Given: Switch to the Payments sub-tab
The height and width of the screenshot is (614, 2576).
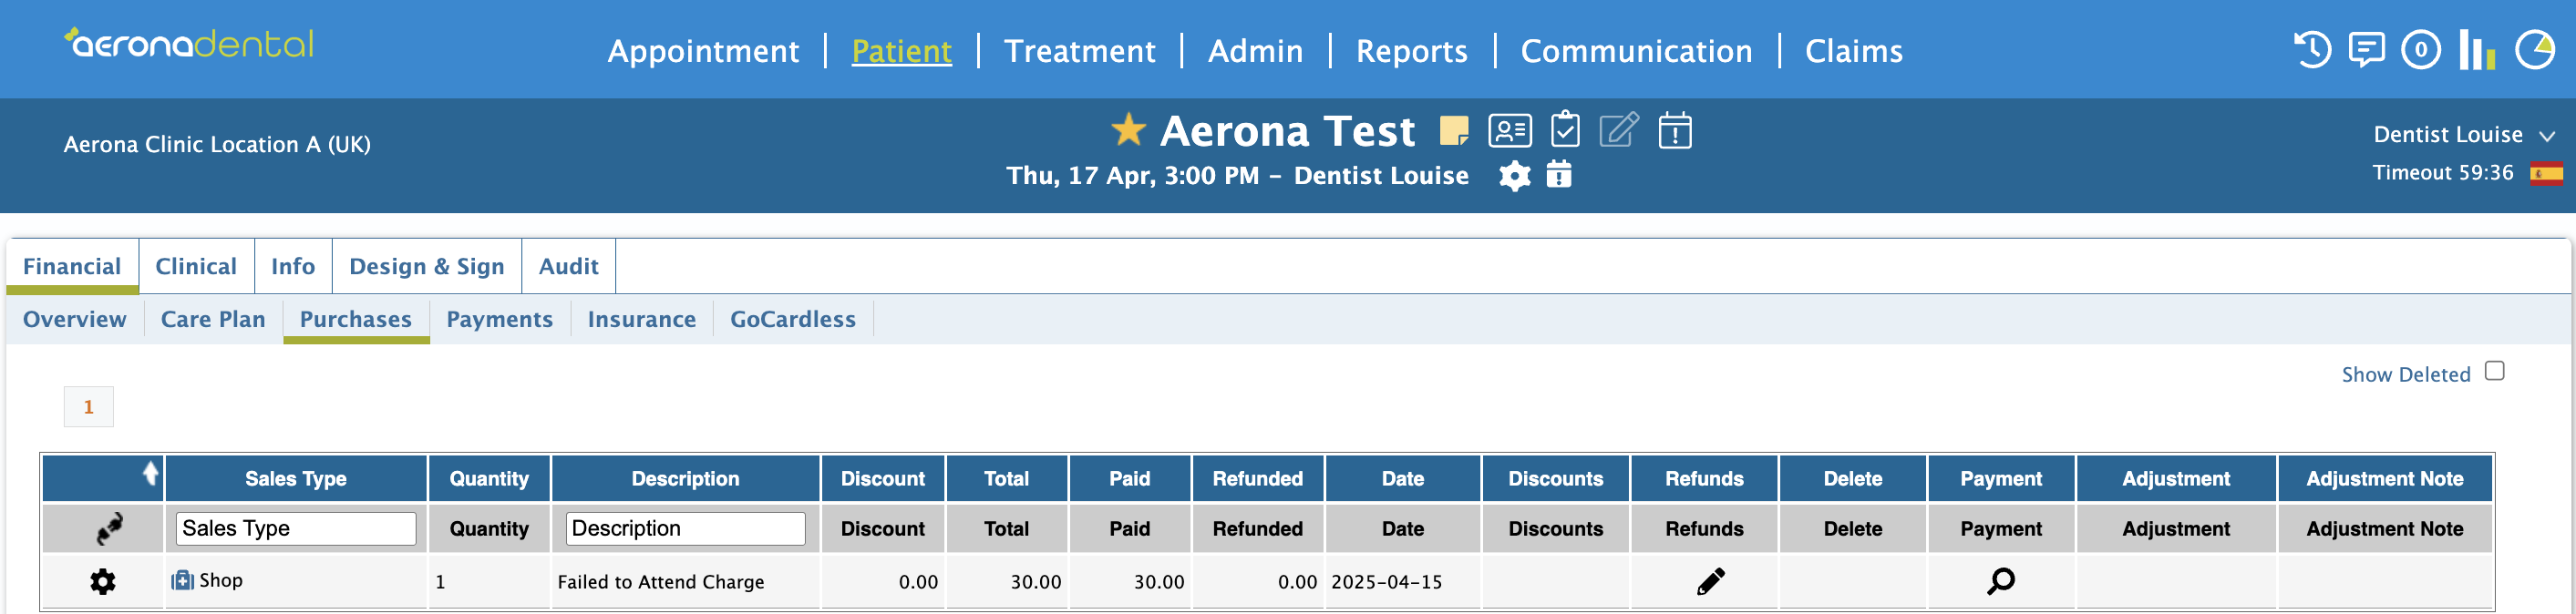Looking at the screenshot, I should pyautogui.click(x=499, y=319).
